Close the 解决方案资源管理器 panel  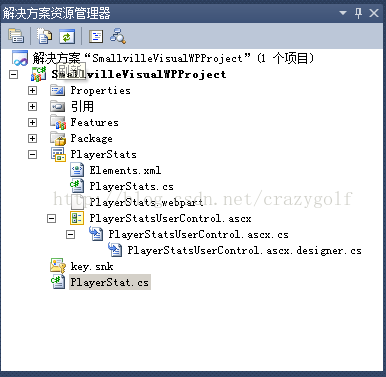374,13
